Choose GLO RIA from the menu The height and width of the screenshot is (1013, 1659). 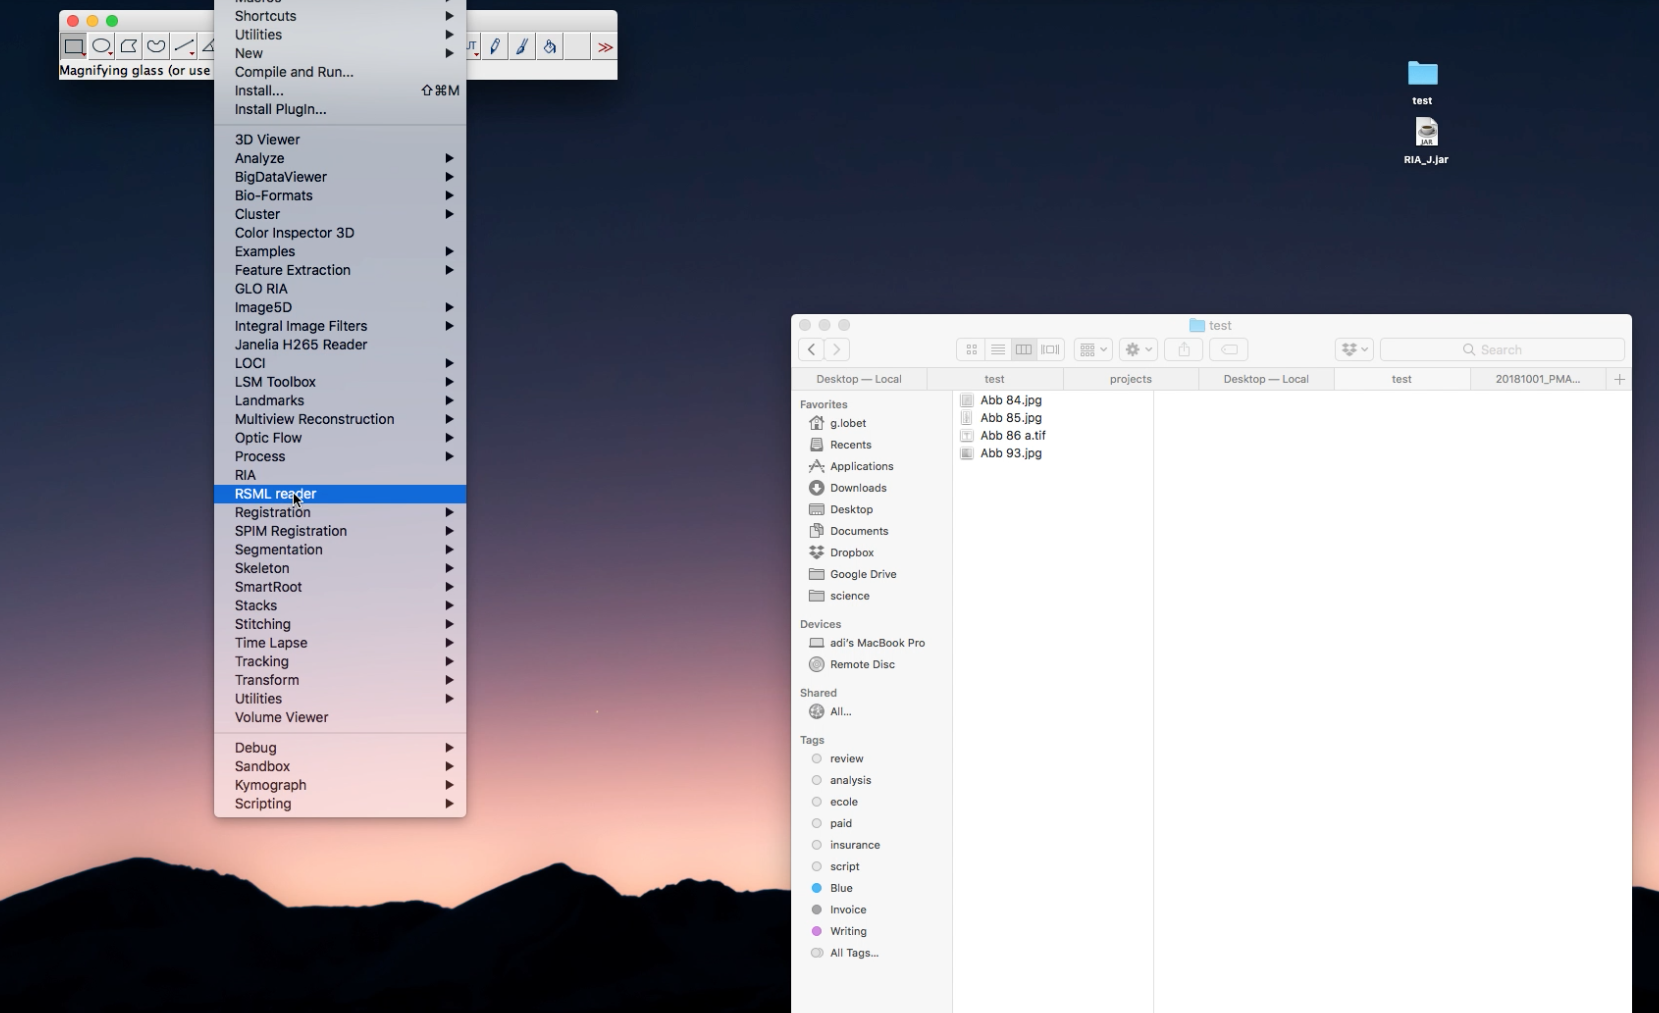point(340,289)
